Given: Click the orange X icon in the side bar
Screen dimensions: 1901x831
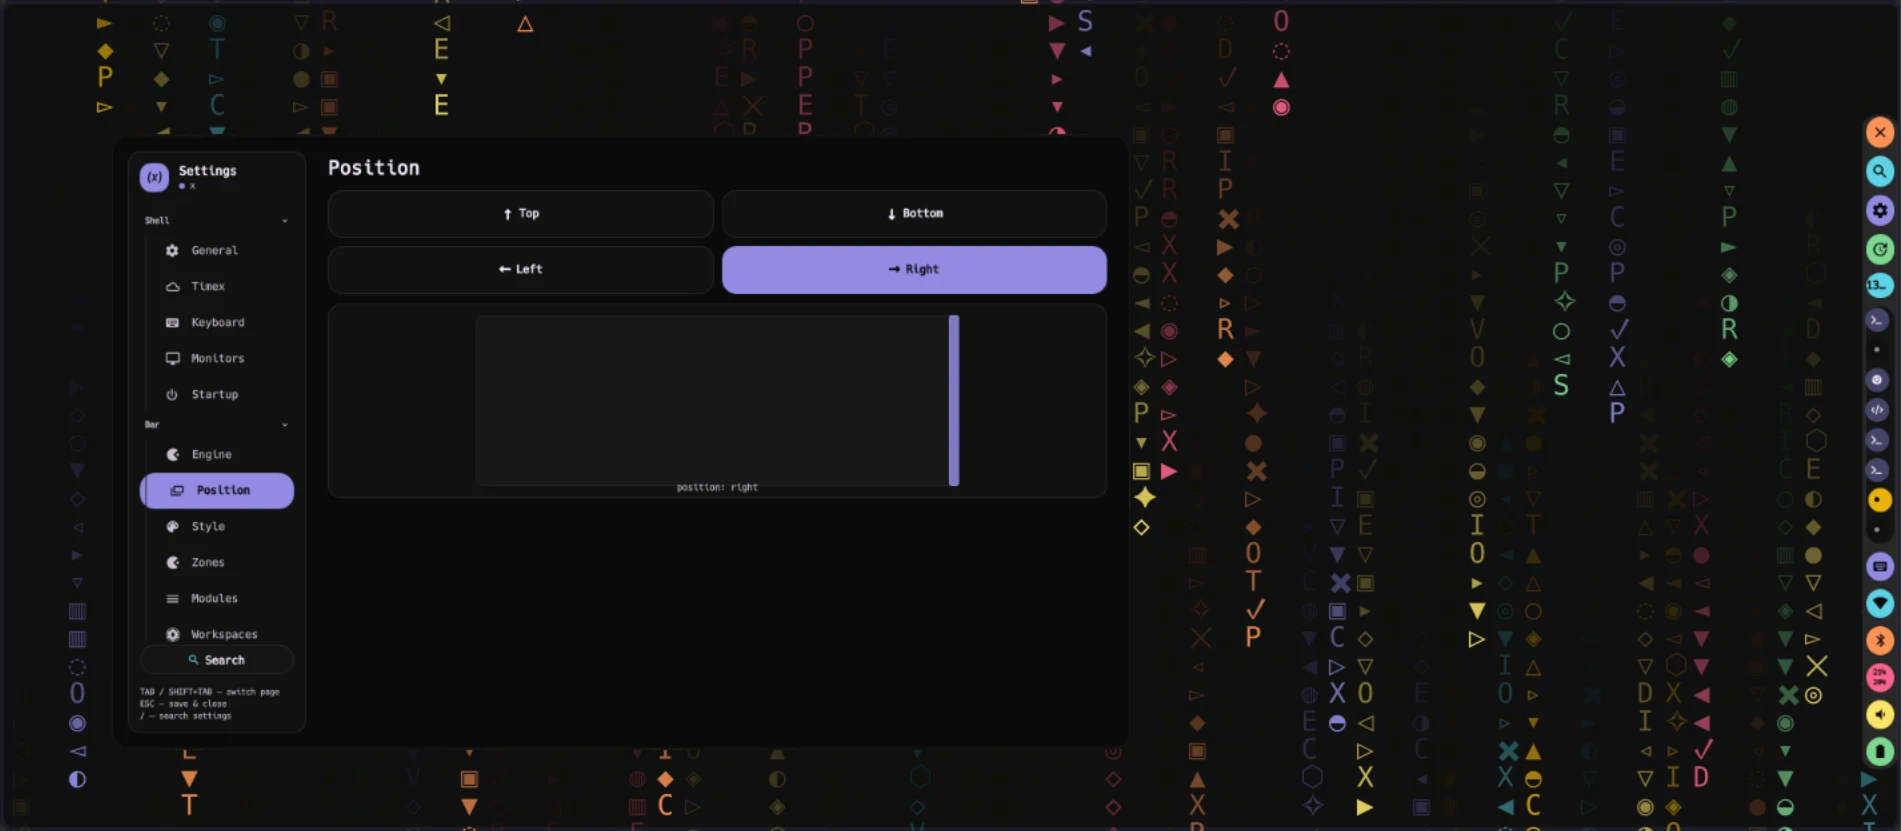Looking at the screenshot, I should click(1880, 132).
